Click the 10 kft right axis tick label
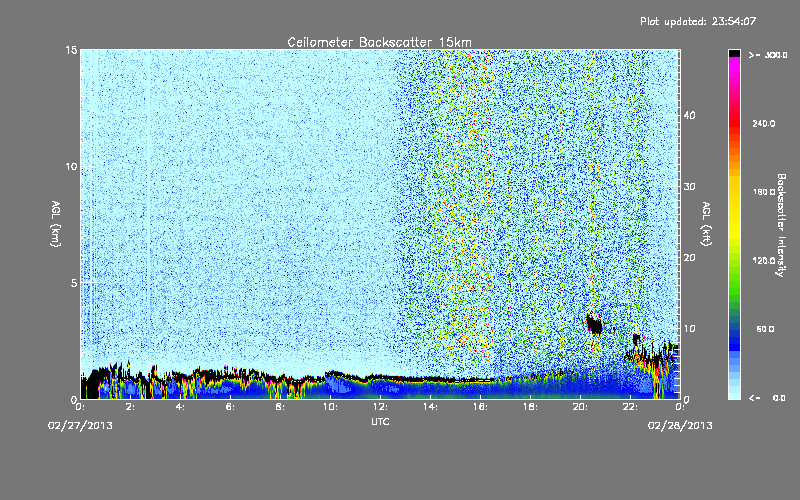The width and height of the screenshot is (800, 500). click(x=689, y=329)
